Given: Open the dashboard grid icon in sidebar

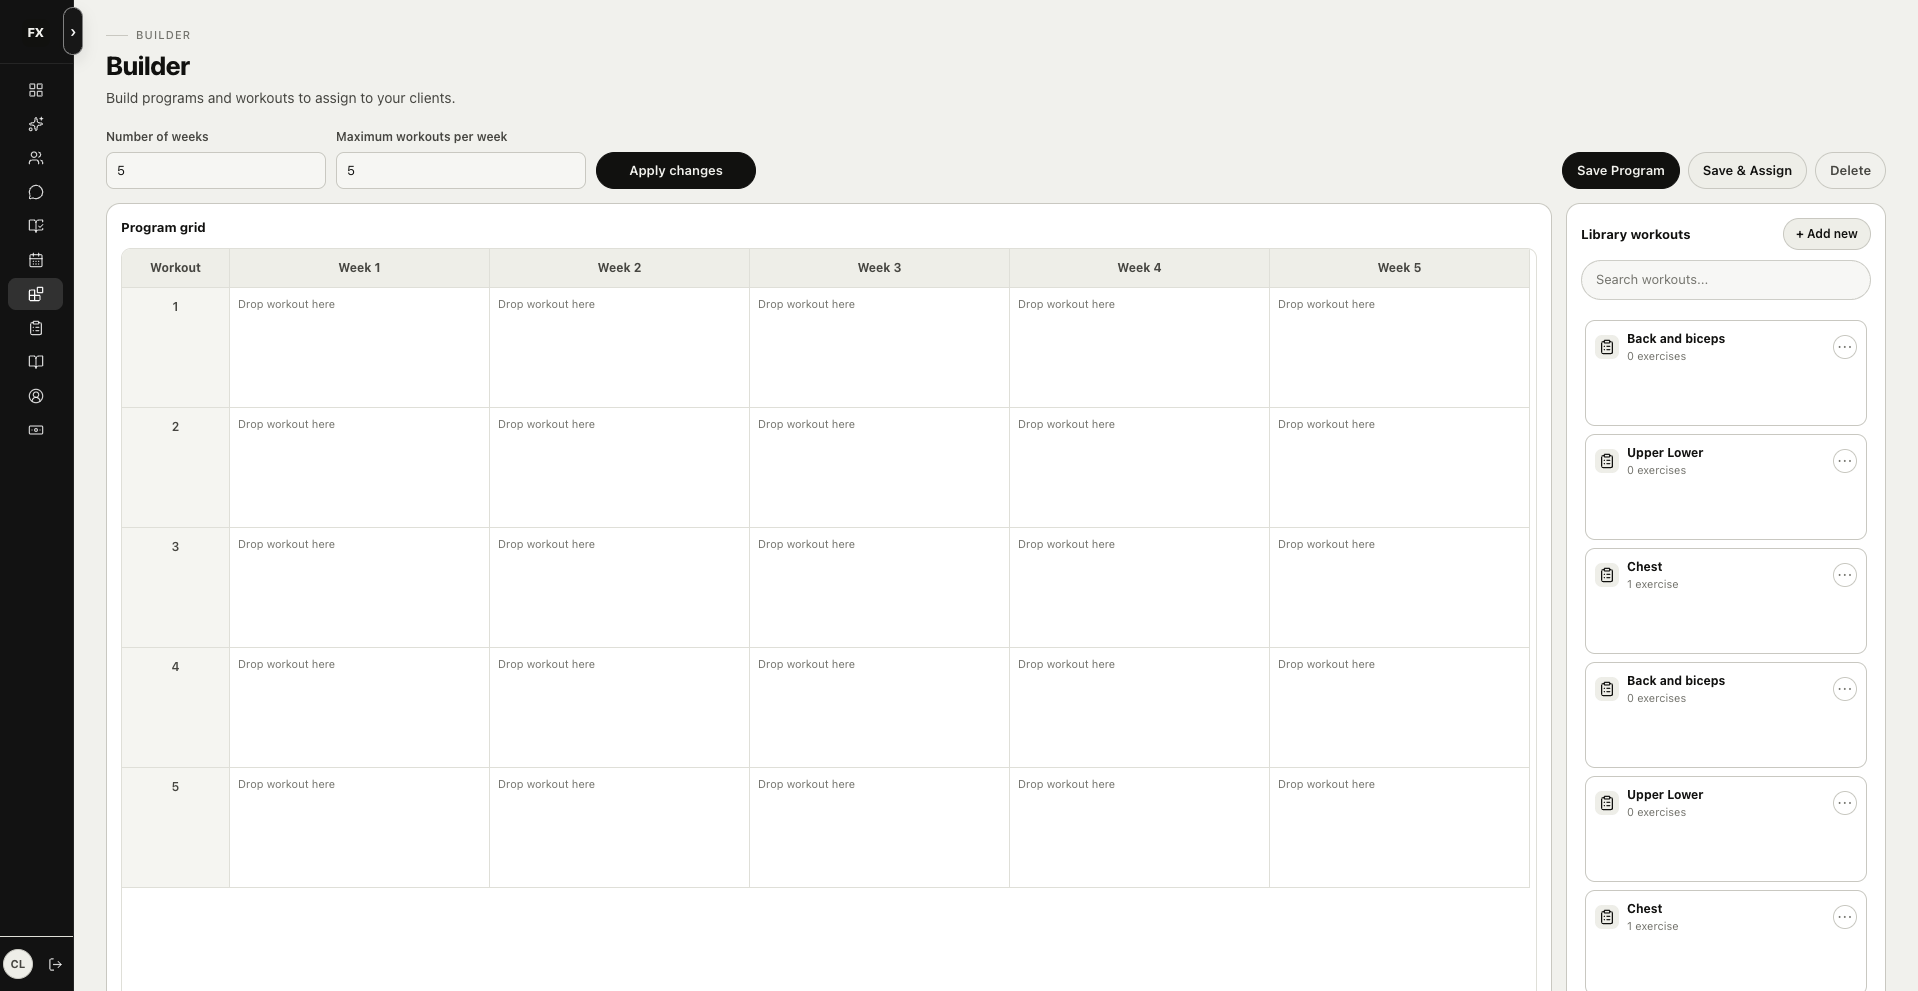Looking at the screenshot, I should tap(36, 90).
